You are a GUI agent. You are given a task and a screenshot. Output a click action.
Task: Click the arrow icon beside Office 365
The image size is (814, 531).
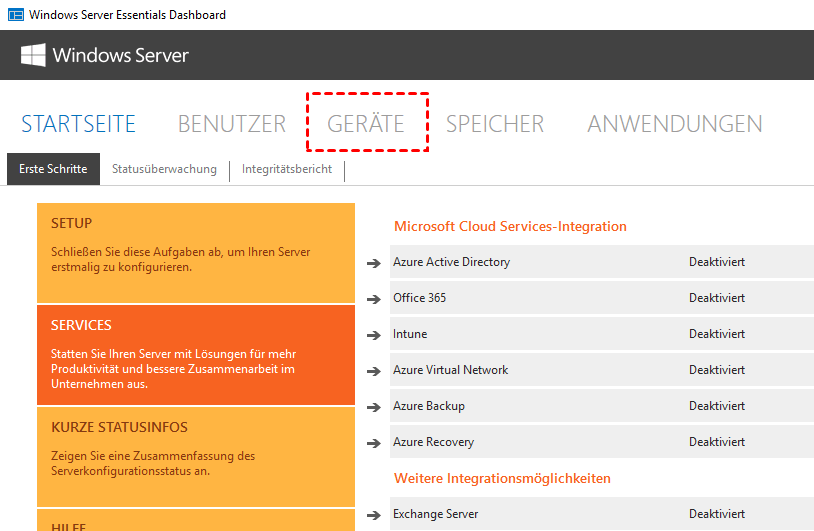pos(374,299)
